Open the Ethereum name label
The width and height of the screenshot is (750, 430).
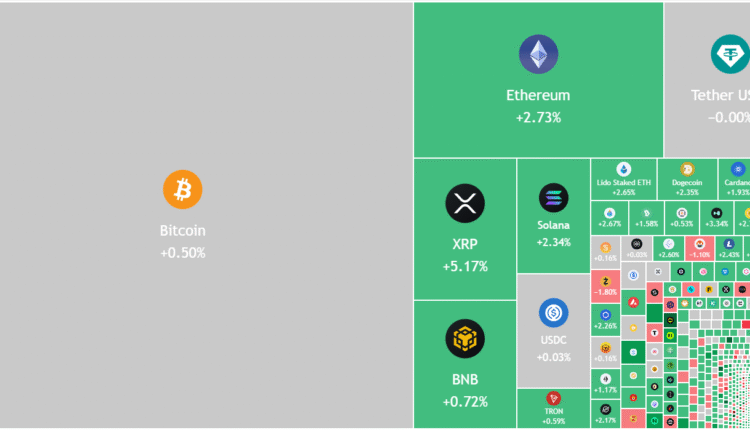(538, 96)
